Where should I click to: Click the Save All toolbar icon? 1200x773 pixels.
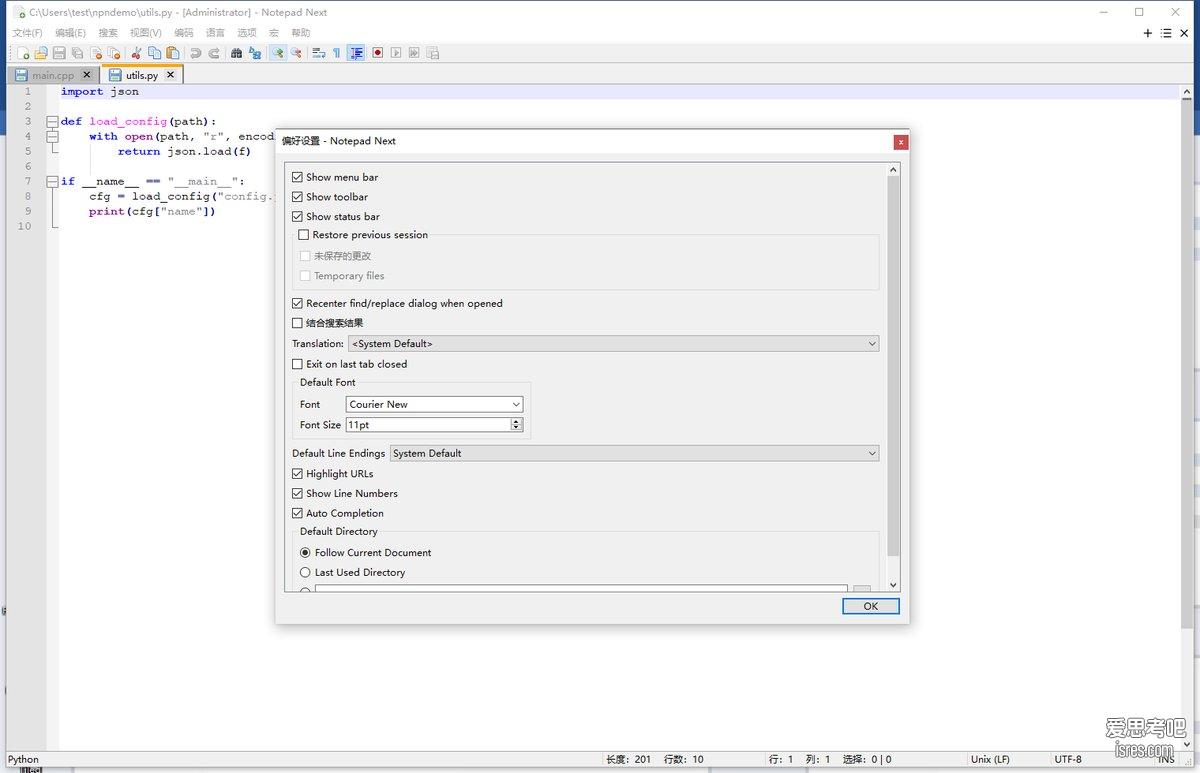(77, 53)
